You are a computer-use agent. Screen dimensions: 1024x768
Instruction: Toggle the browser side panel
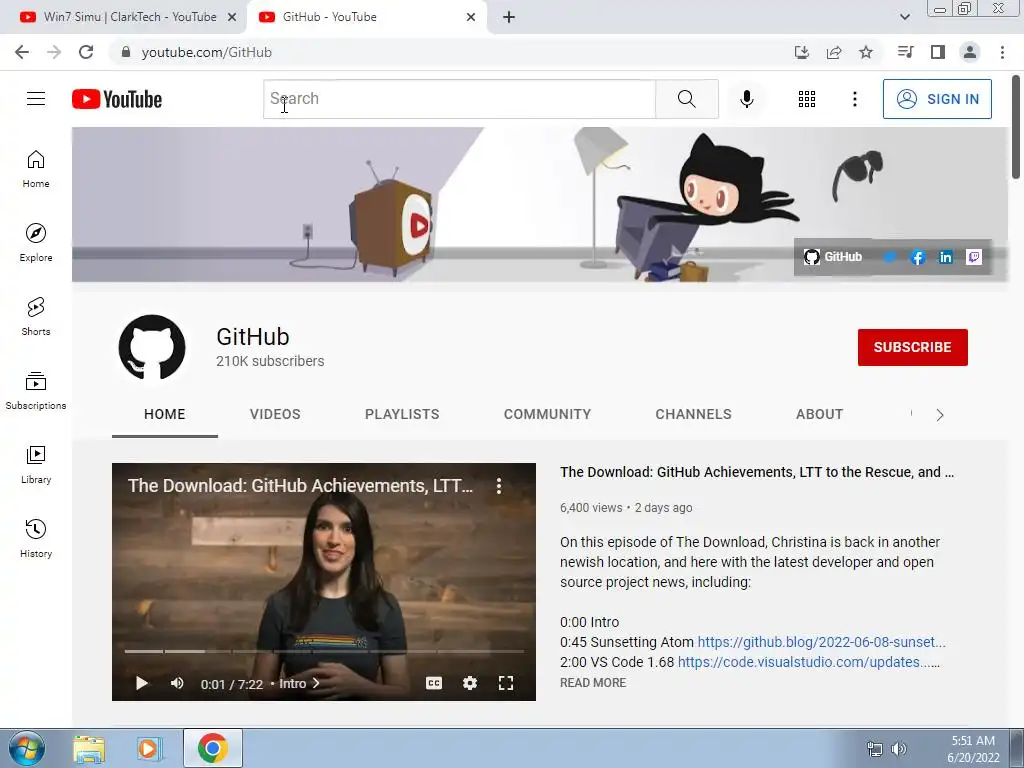pos(938,52)
